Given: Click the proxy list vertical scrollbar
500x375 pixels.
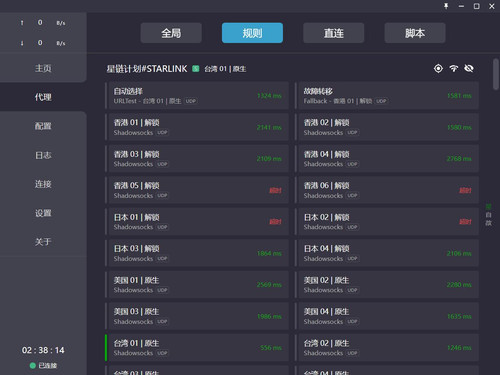Looking at the screenshot, I should point(496,74).
